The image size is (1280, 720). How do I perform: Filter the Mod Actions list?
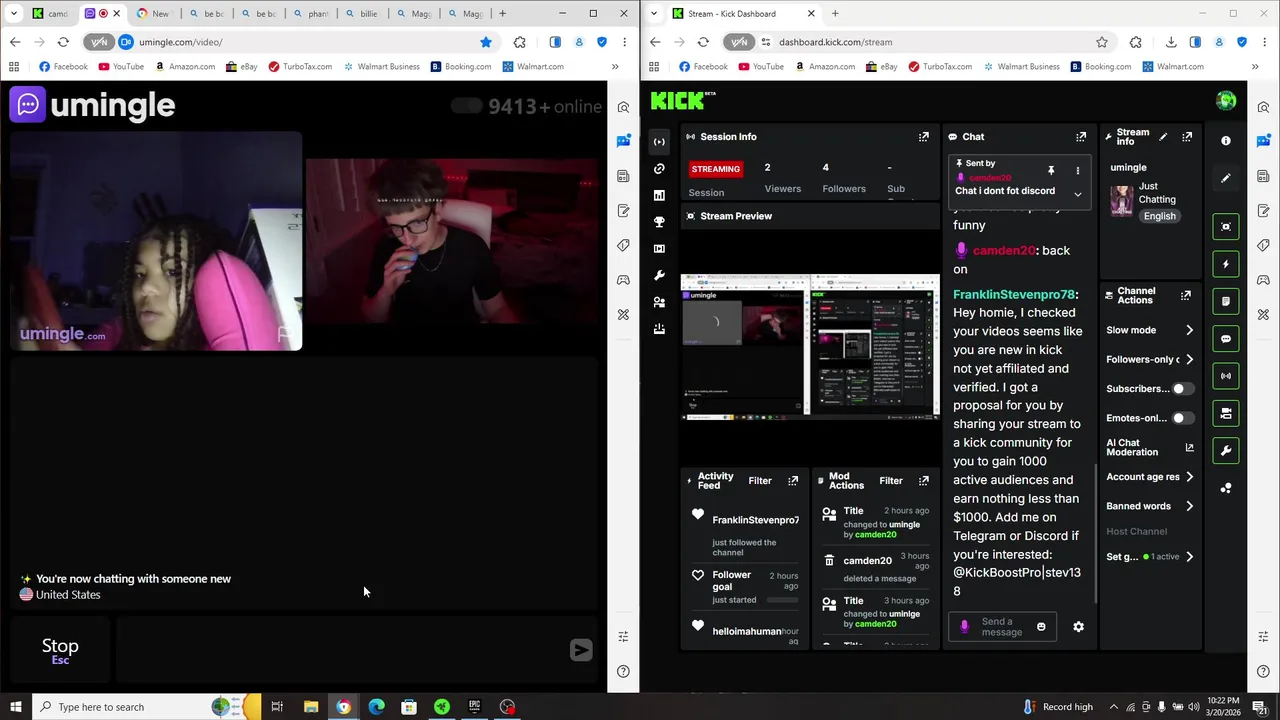tap(890, 481)
